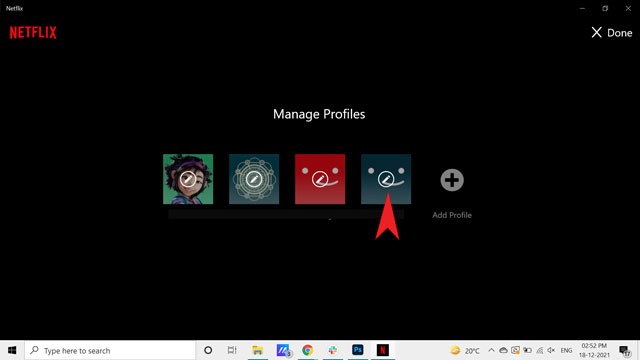This screenshot has width=640, height=360.
Task: Show hidden system tray icons
Action: pos(491,350)
